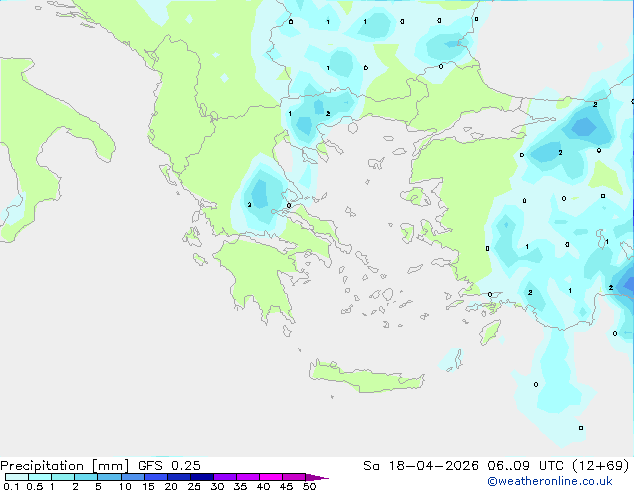Click the legend value "0.1"
Screen dimensions: 634x490
pyautogui.click(x=11, y=486)
